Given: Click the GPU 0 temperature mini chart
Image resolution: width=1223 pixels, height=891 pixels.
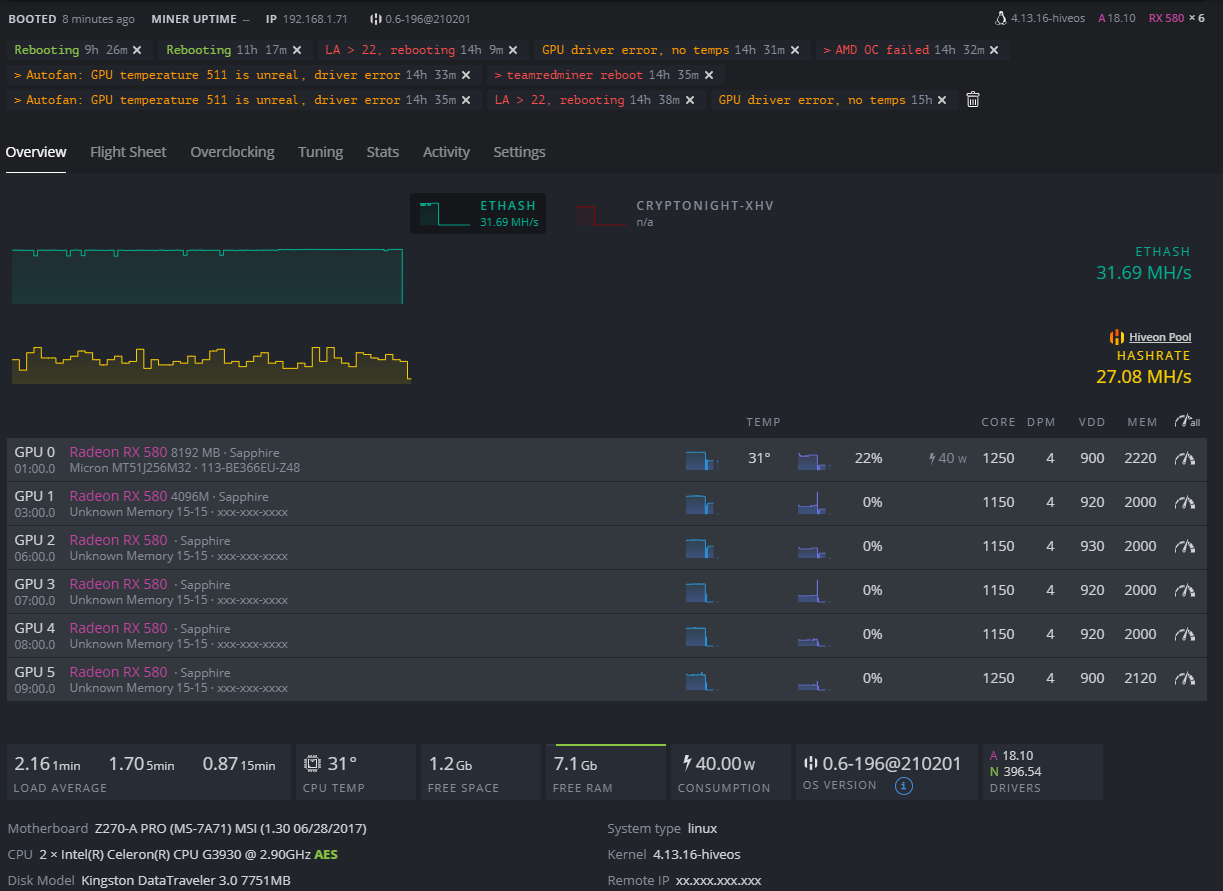Looking at the screenshot, I should pyautogui.click(x=702, y=460).
